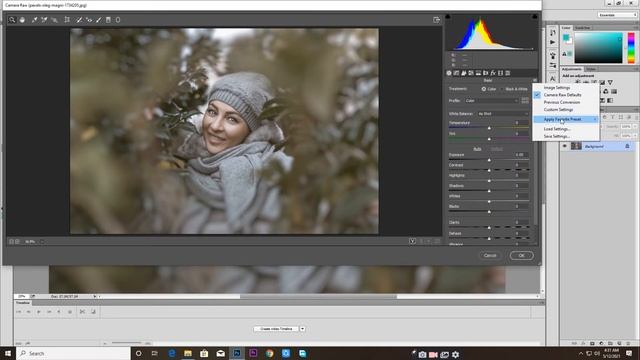This screenshot has height=360, width=640.
Task: Open File Explorer from the taskbar
Action: (x=188, y=353)
